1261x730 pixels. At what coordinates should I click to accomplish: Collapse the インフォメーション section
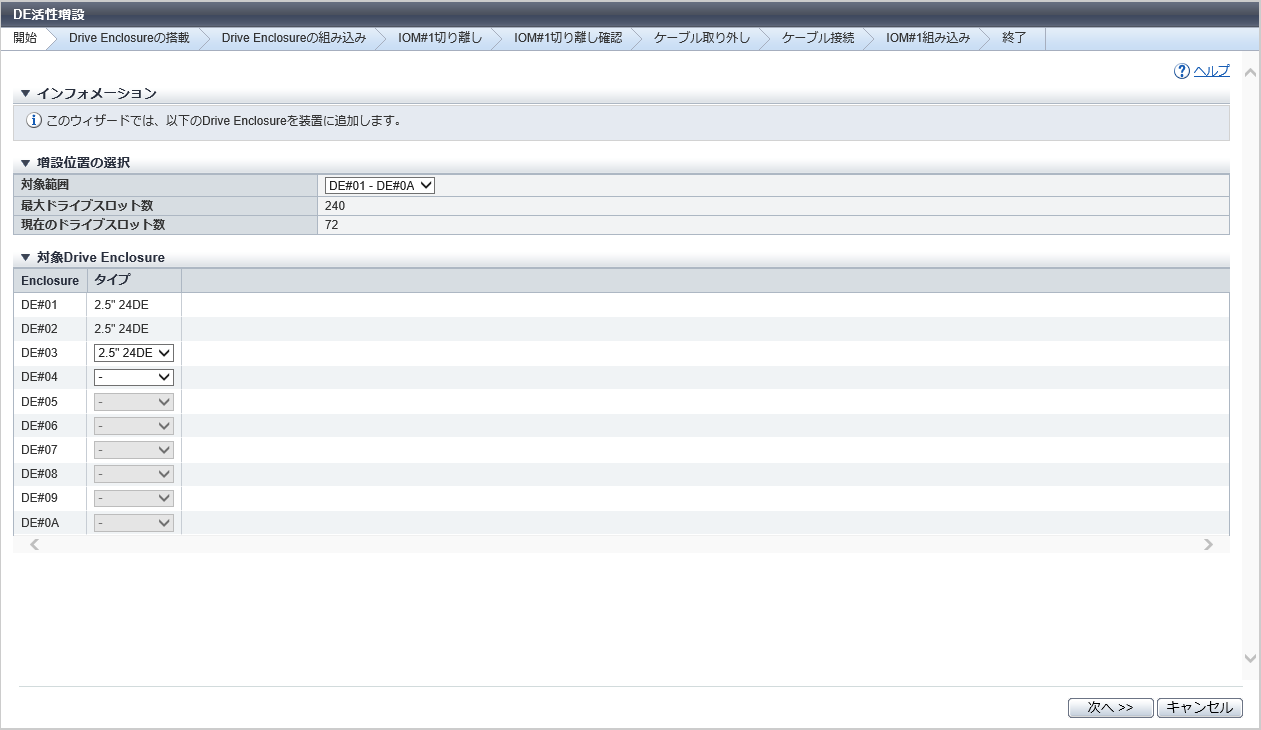[x=26, y=94]
